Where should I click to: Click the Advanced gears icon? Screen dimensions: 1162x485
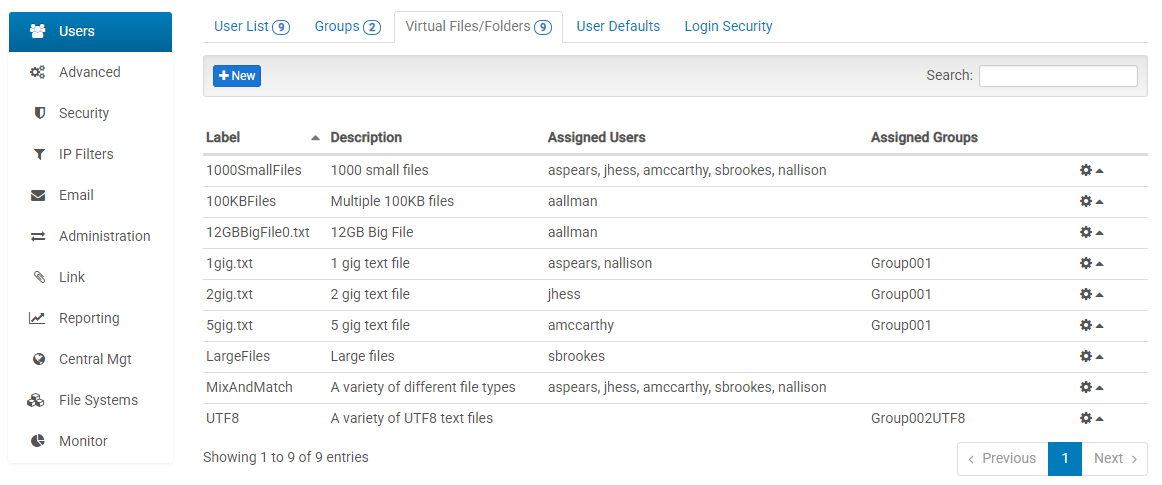coord(37,72)
